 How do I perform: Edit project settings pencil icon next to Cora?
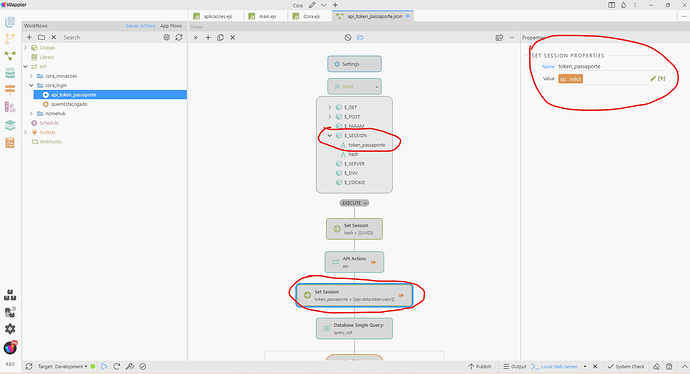pyautogui.click(x=312, y=5)
